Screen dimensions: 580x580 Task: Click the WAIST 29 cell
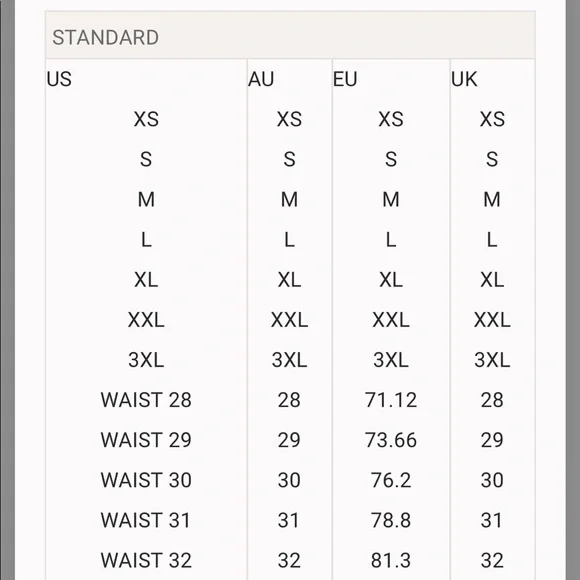coord(146,440)
